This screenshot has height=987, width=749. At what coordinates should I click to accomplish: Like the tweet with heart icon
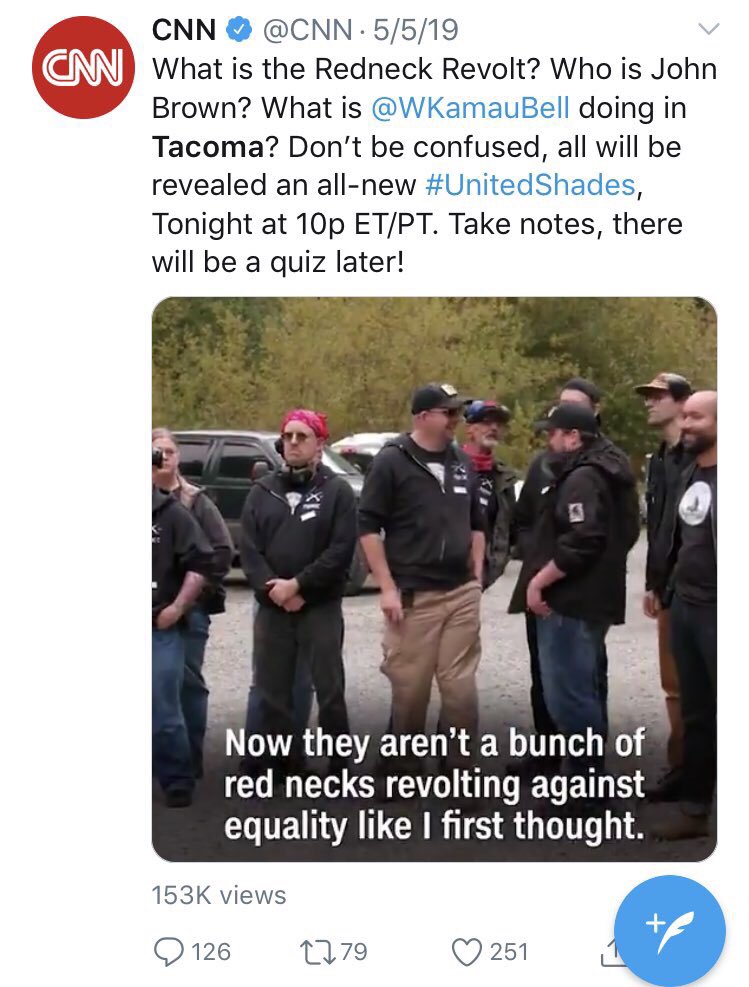click(467, 951)
